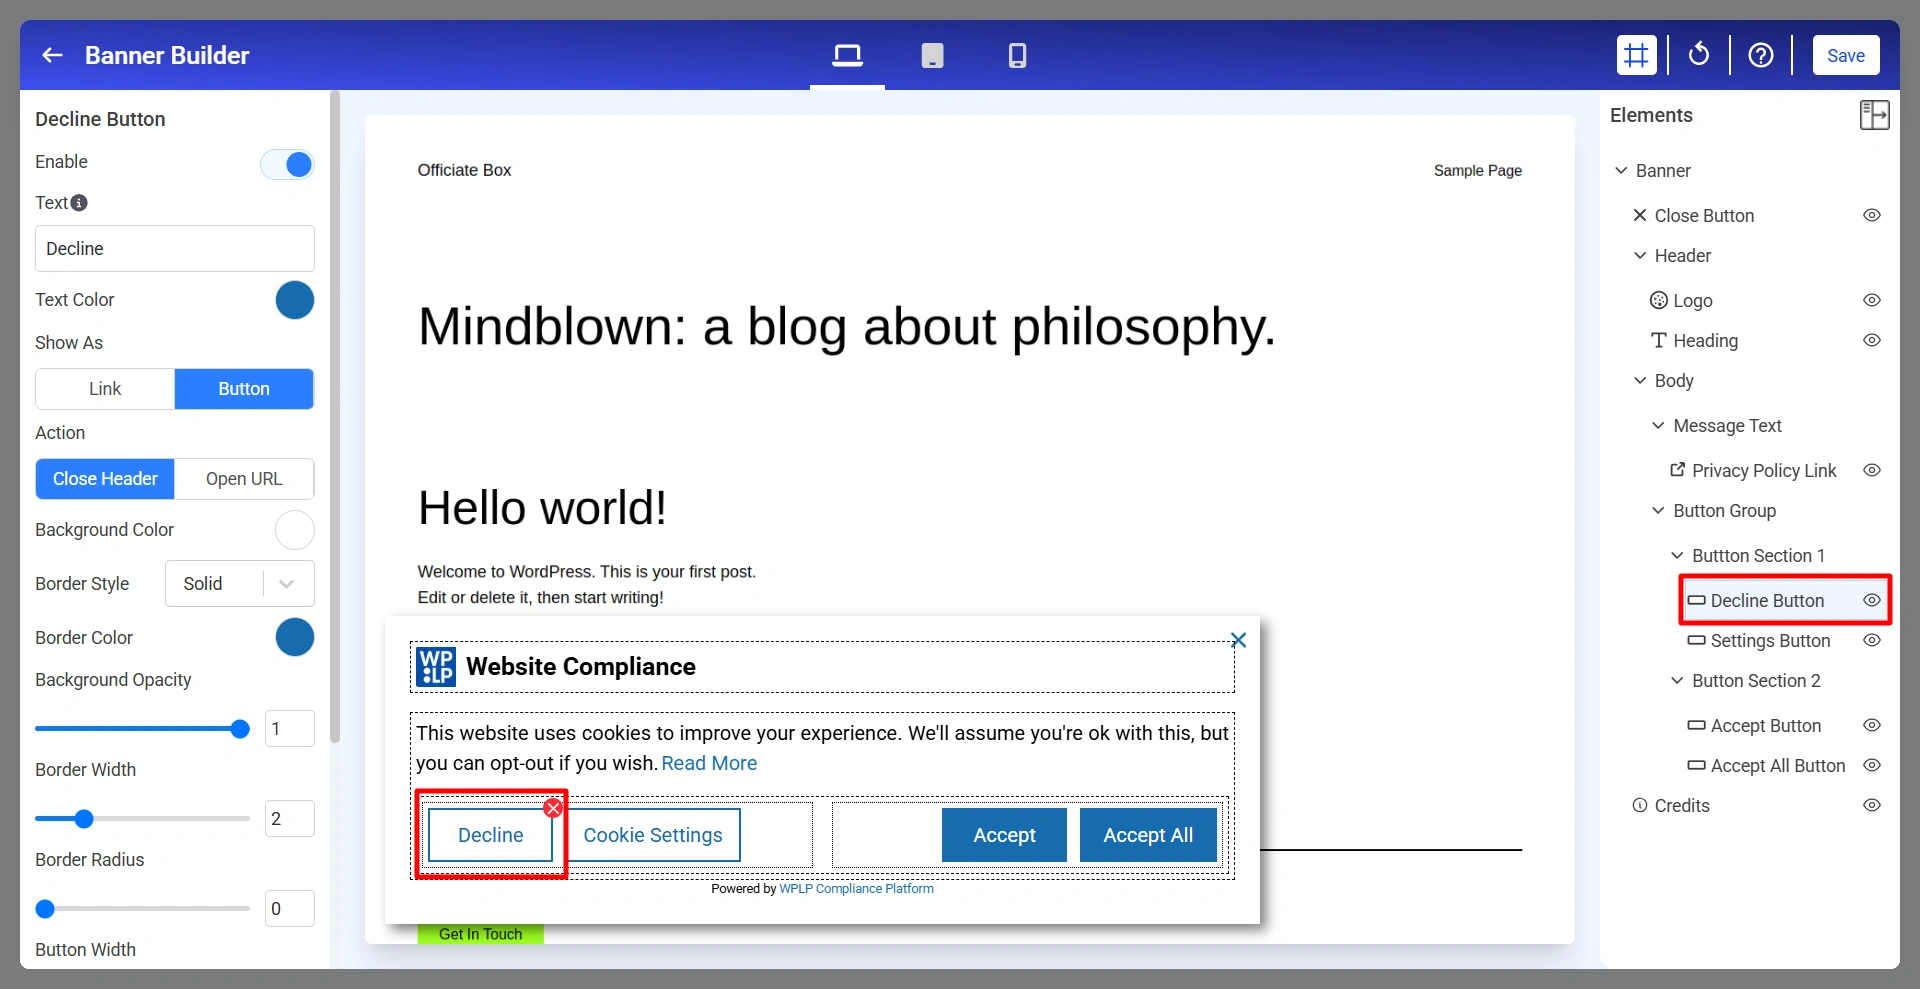Toggle Decline Button visibility eye

[x=1872, y=601]
